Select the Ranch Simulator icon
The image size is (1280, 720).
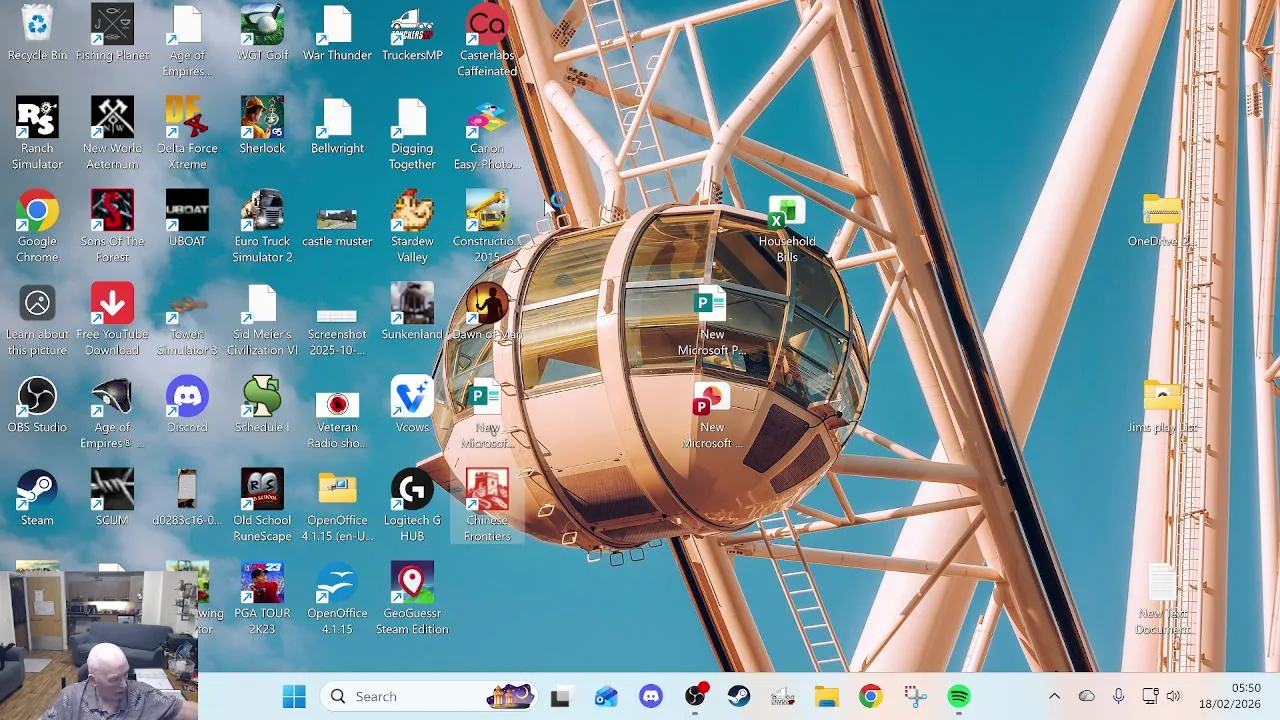[x=37, y=134]
